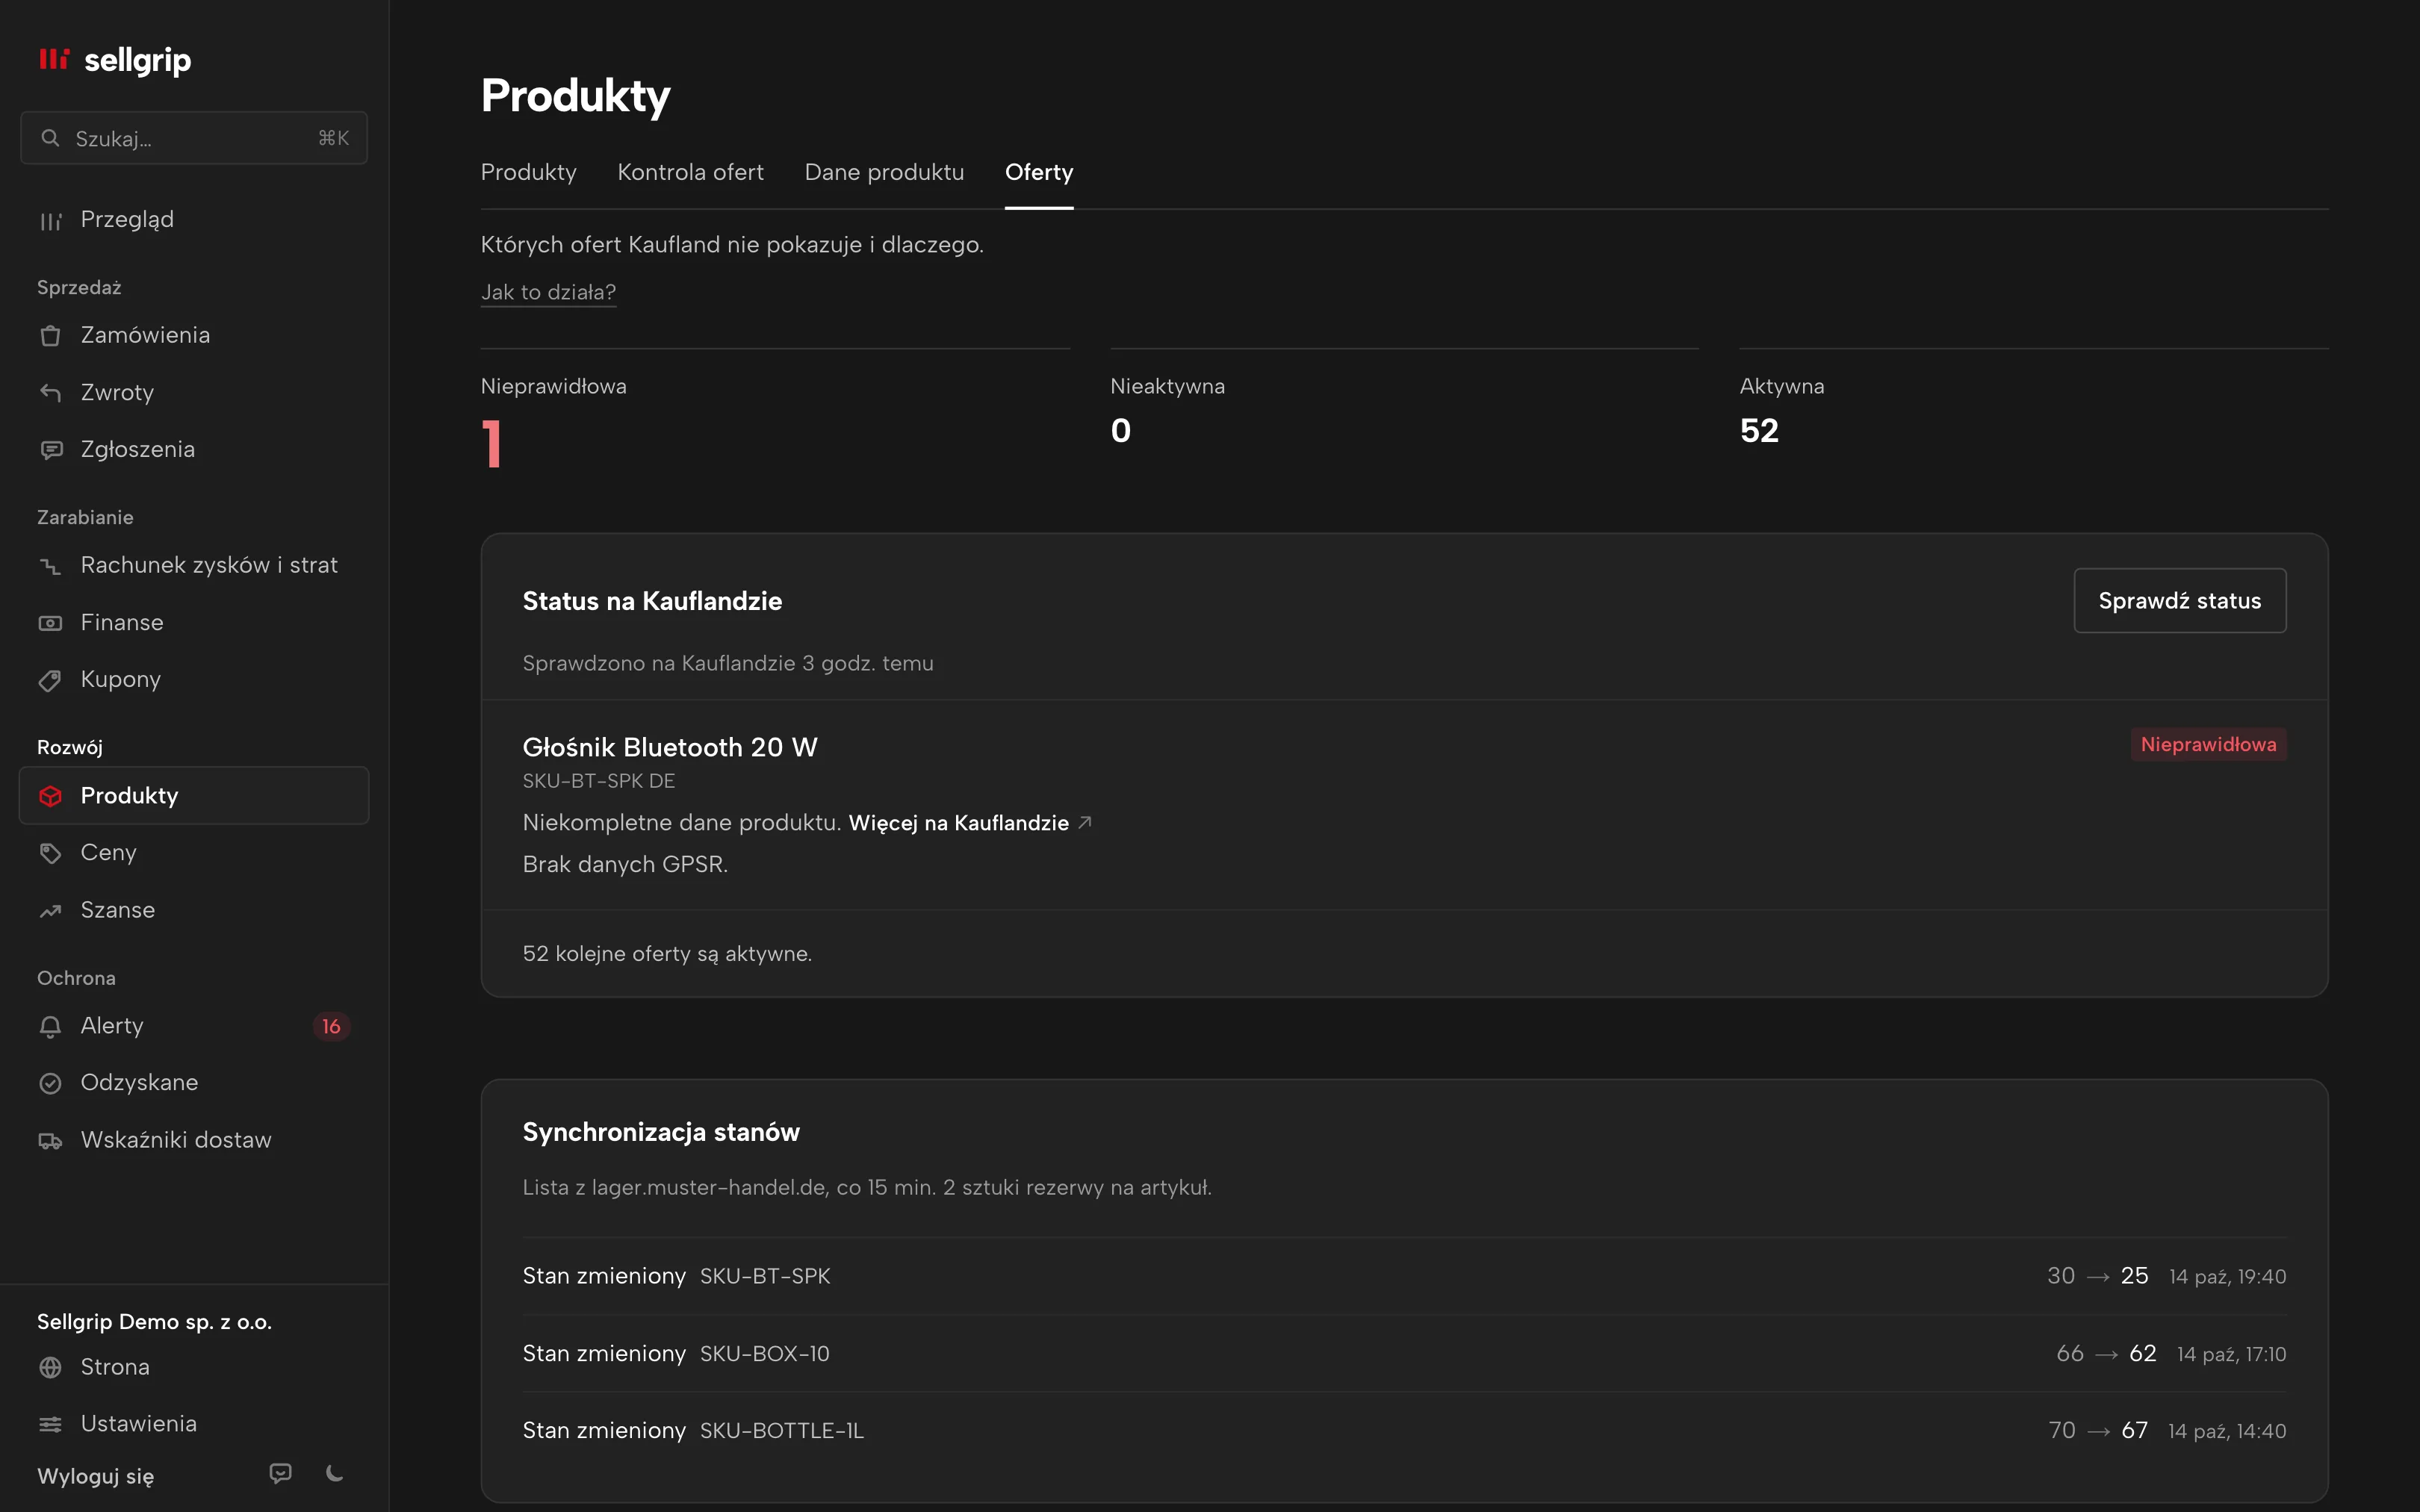Click Wyloguj się to log out

click(x=95, y=1476)
